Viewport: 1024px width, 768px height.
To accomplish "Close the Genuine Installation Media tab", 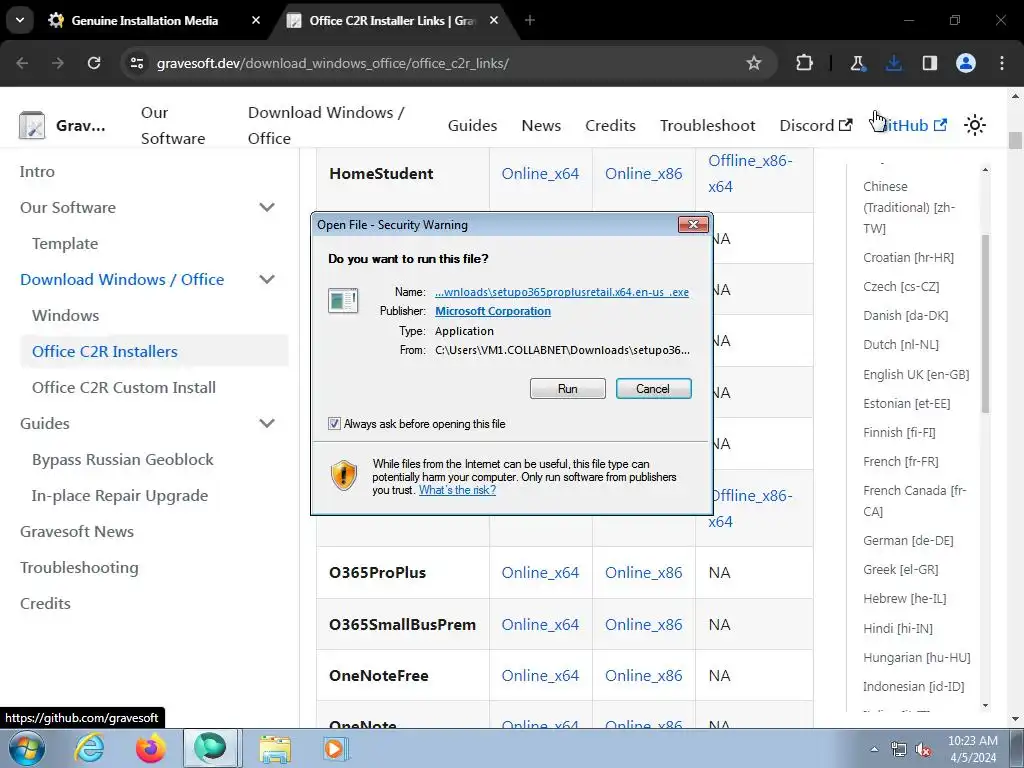I will 256,20.
